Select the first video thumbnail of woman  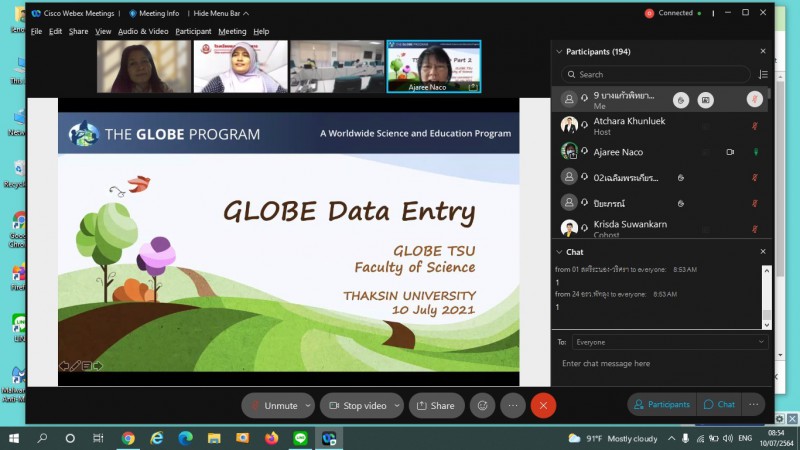click(x=144, y=67)
